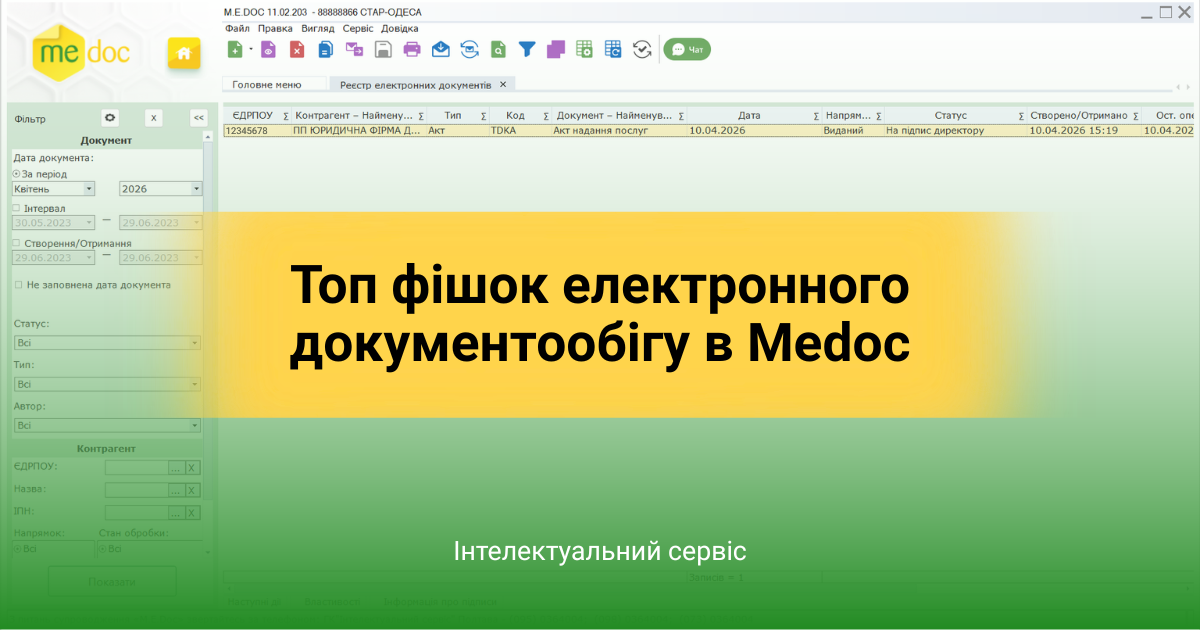The width and height of the screenshot is (1200, 630).
Task: Open the Правка menu
Action: coord(275,28)
